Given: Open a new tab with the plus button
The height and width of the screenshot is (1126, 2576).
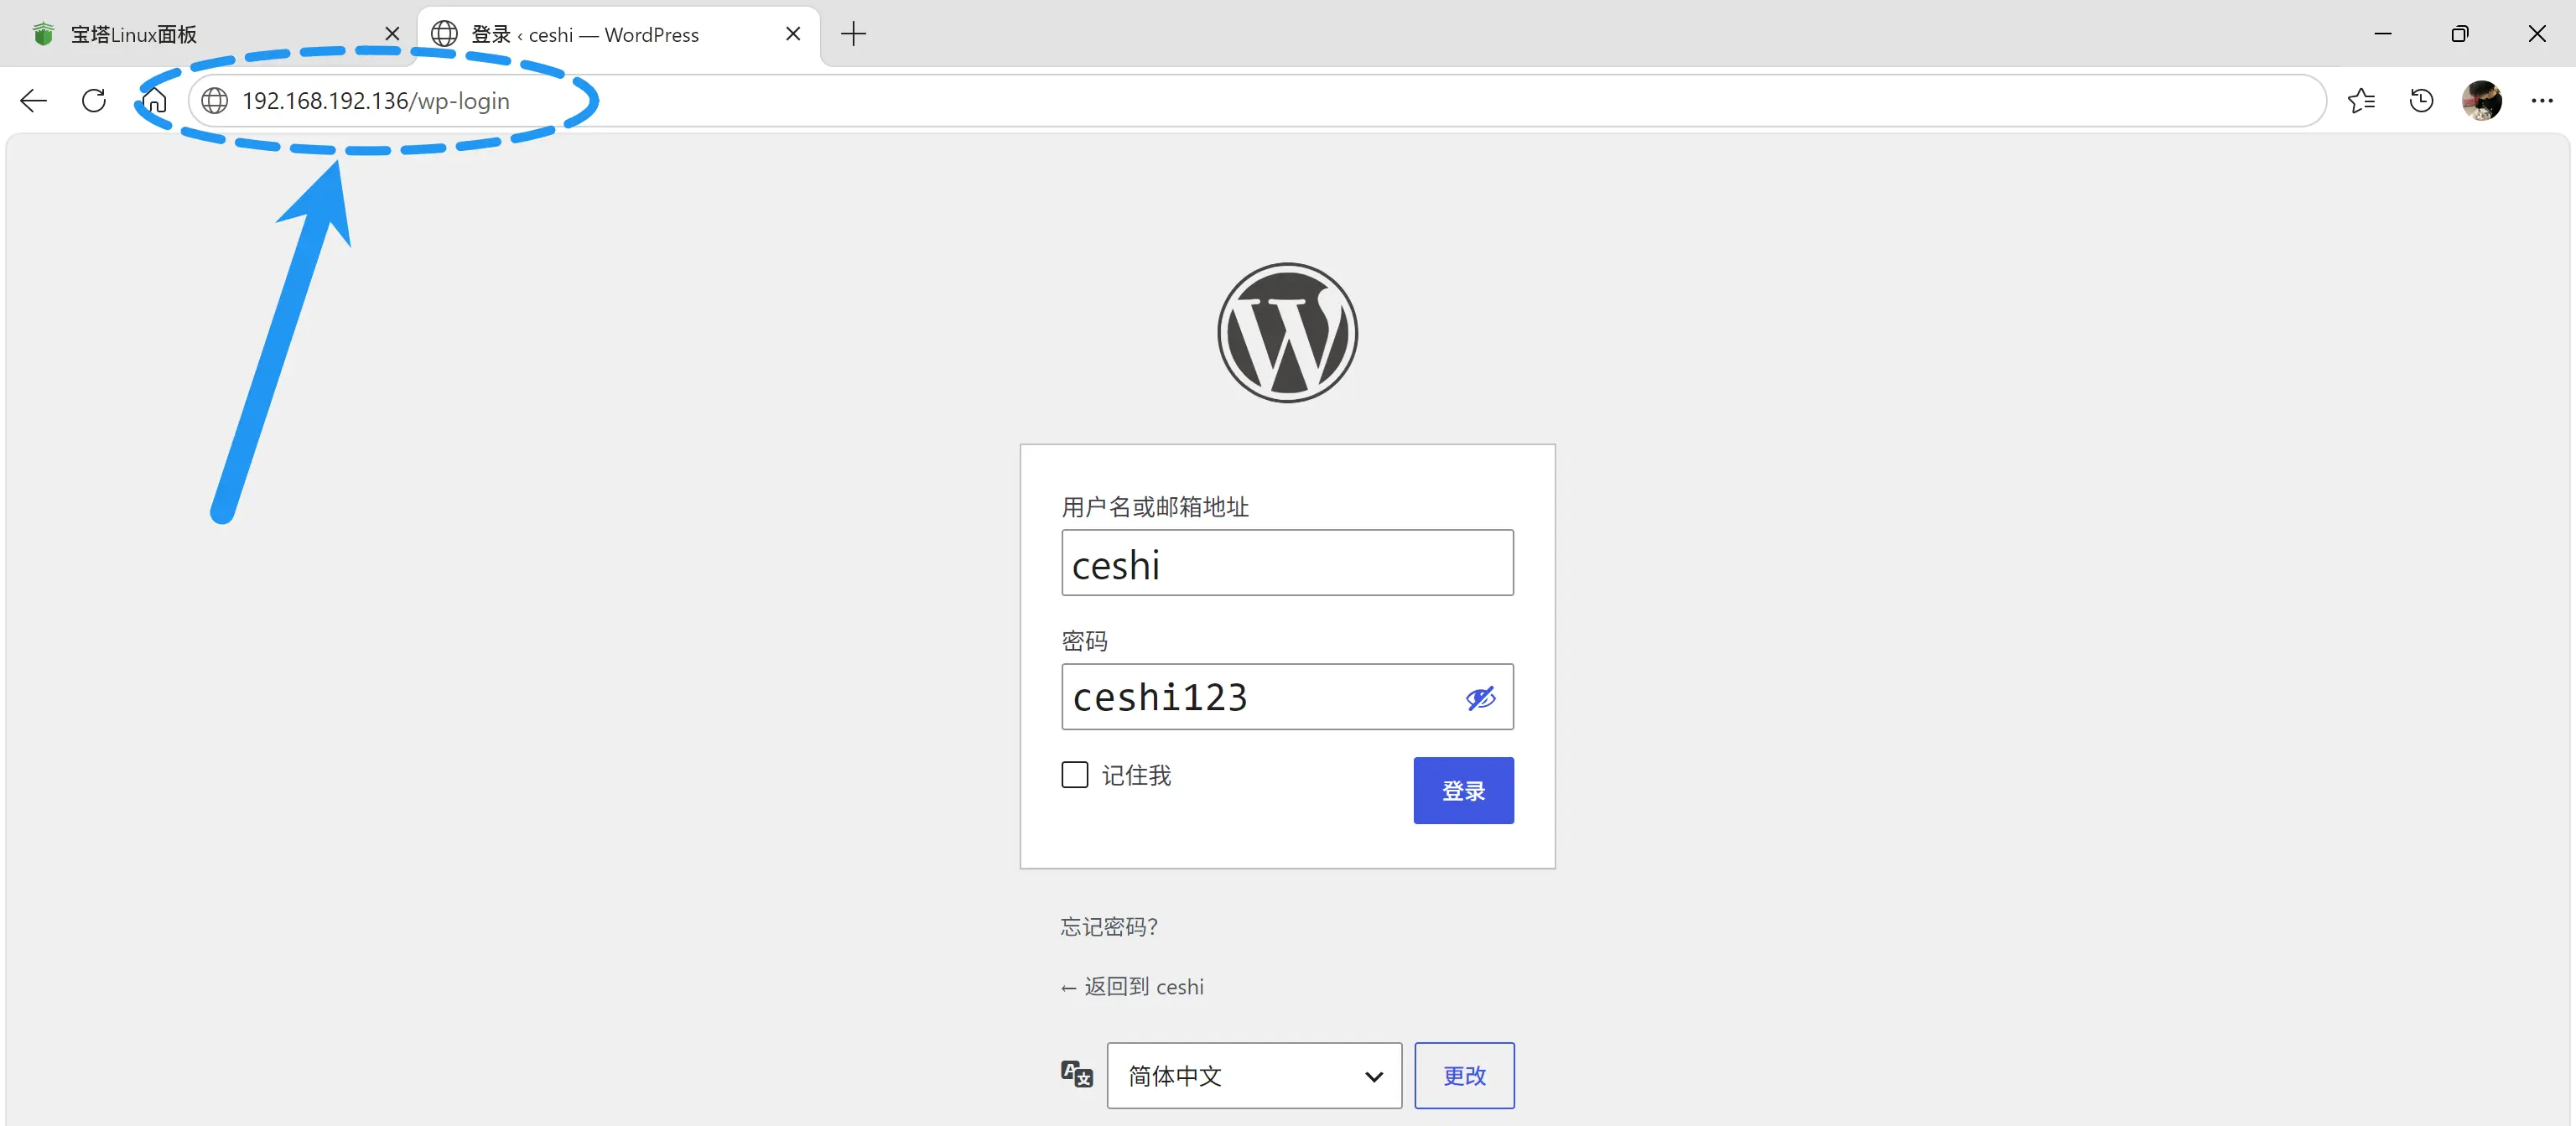Looking at the screenshot, I should pos(853,35).
